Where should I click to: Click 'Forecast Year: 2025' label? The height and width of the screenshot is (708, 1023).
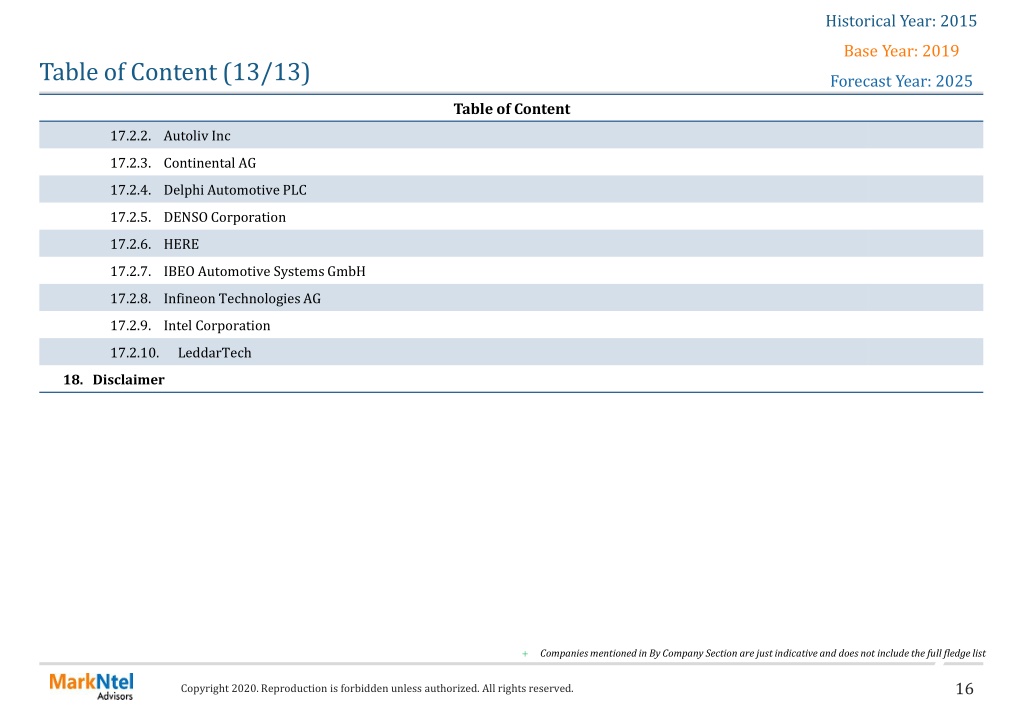click(x=901, y=81)
